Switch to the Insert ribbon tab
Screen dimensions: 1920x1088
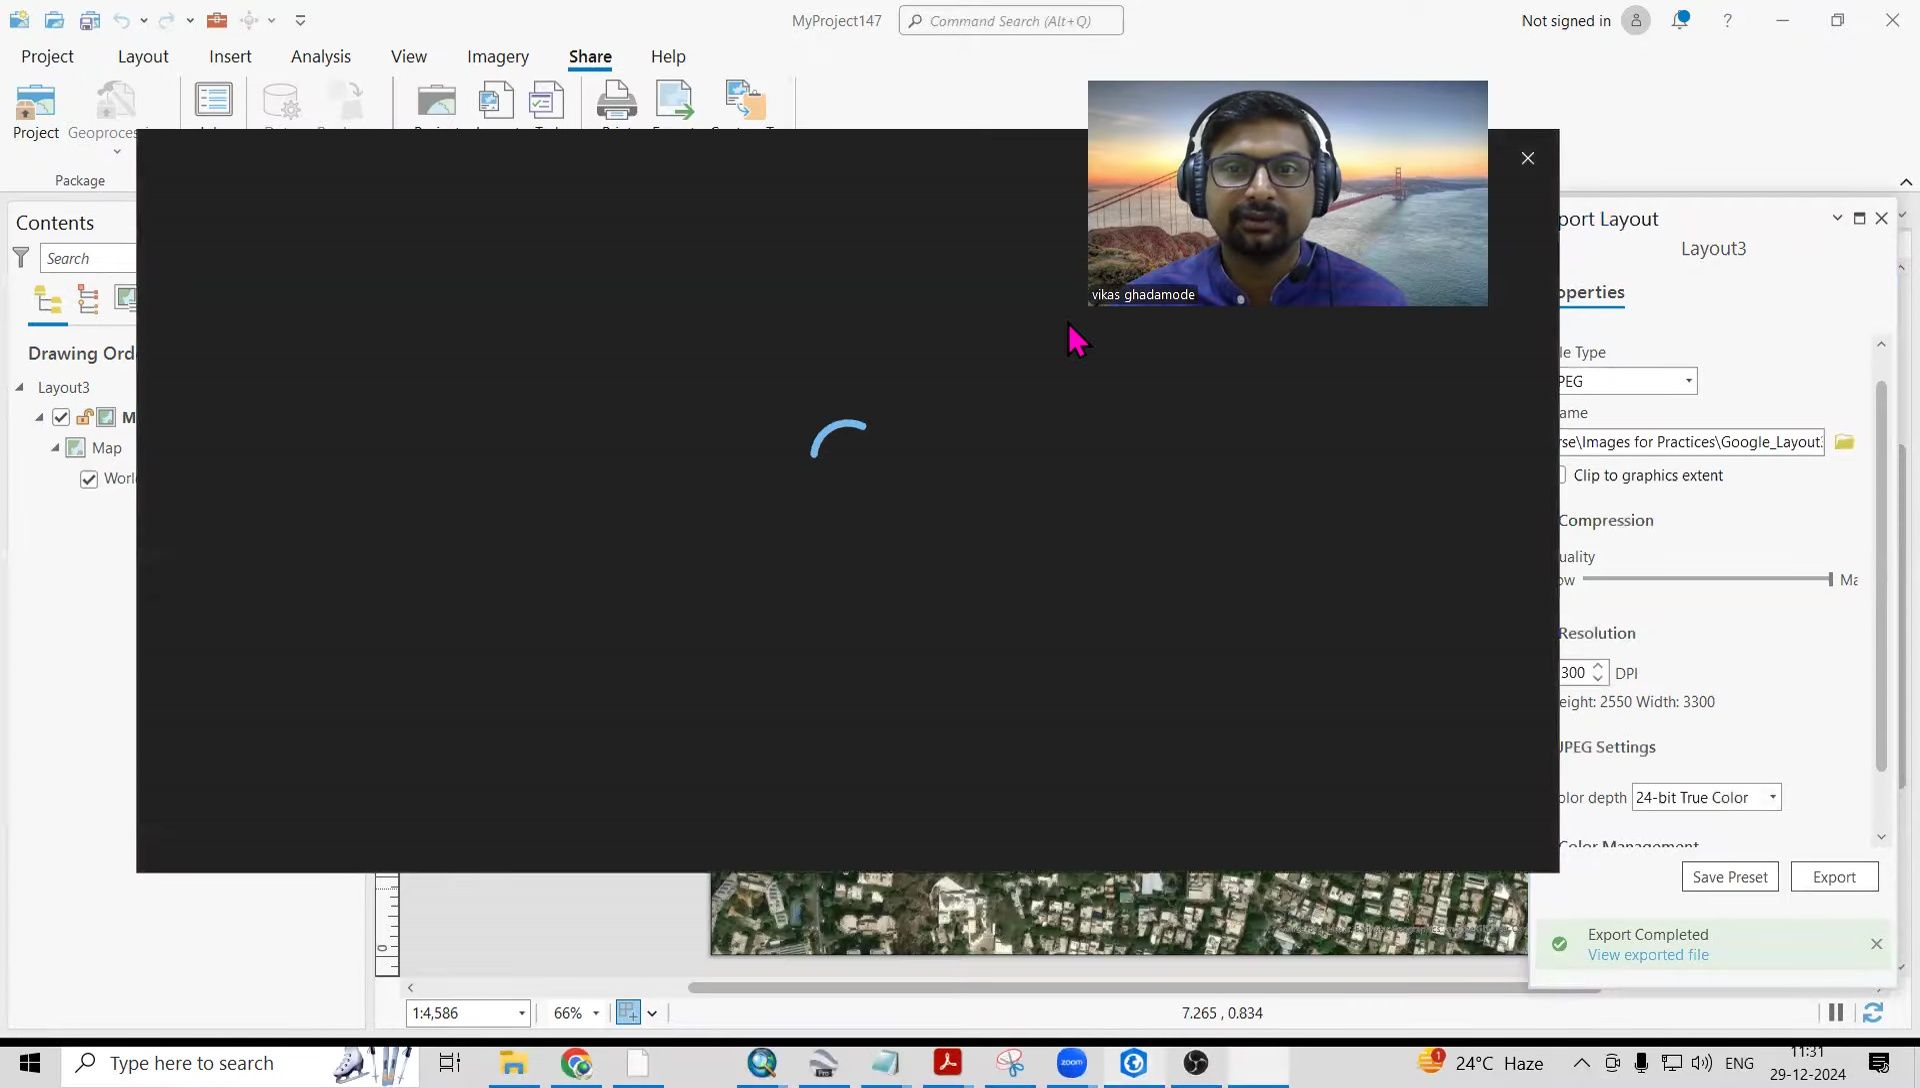[x=230, y=57]
